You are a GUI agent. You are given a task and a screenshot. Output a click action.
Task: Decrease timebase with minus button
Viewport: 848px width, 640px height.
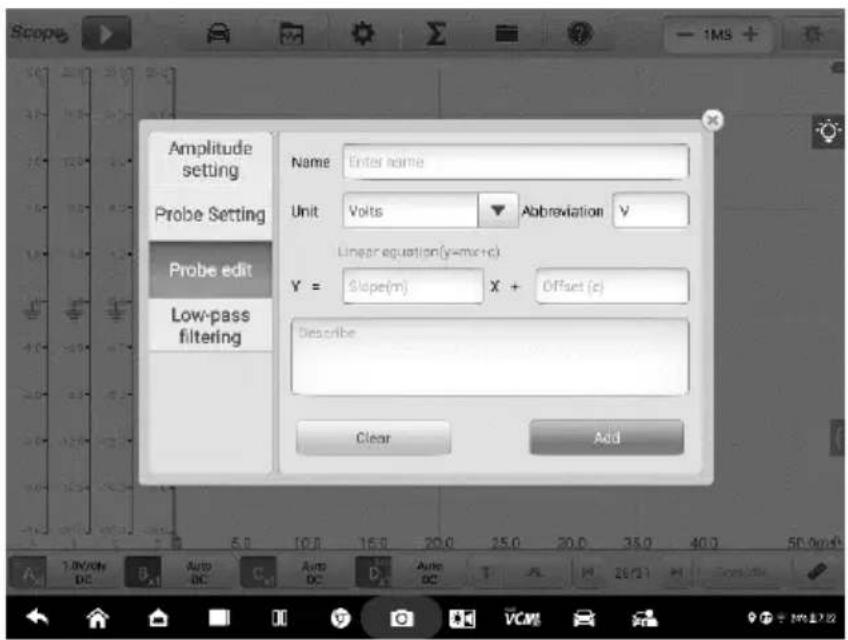point(685,35)
